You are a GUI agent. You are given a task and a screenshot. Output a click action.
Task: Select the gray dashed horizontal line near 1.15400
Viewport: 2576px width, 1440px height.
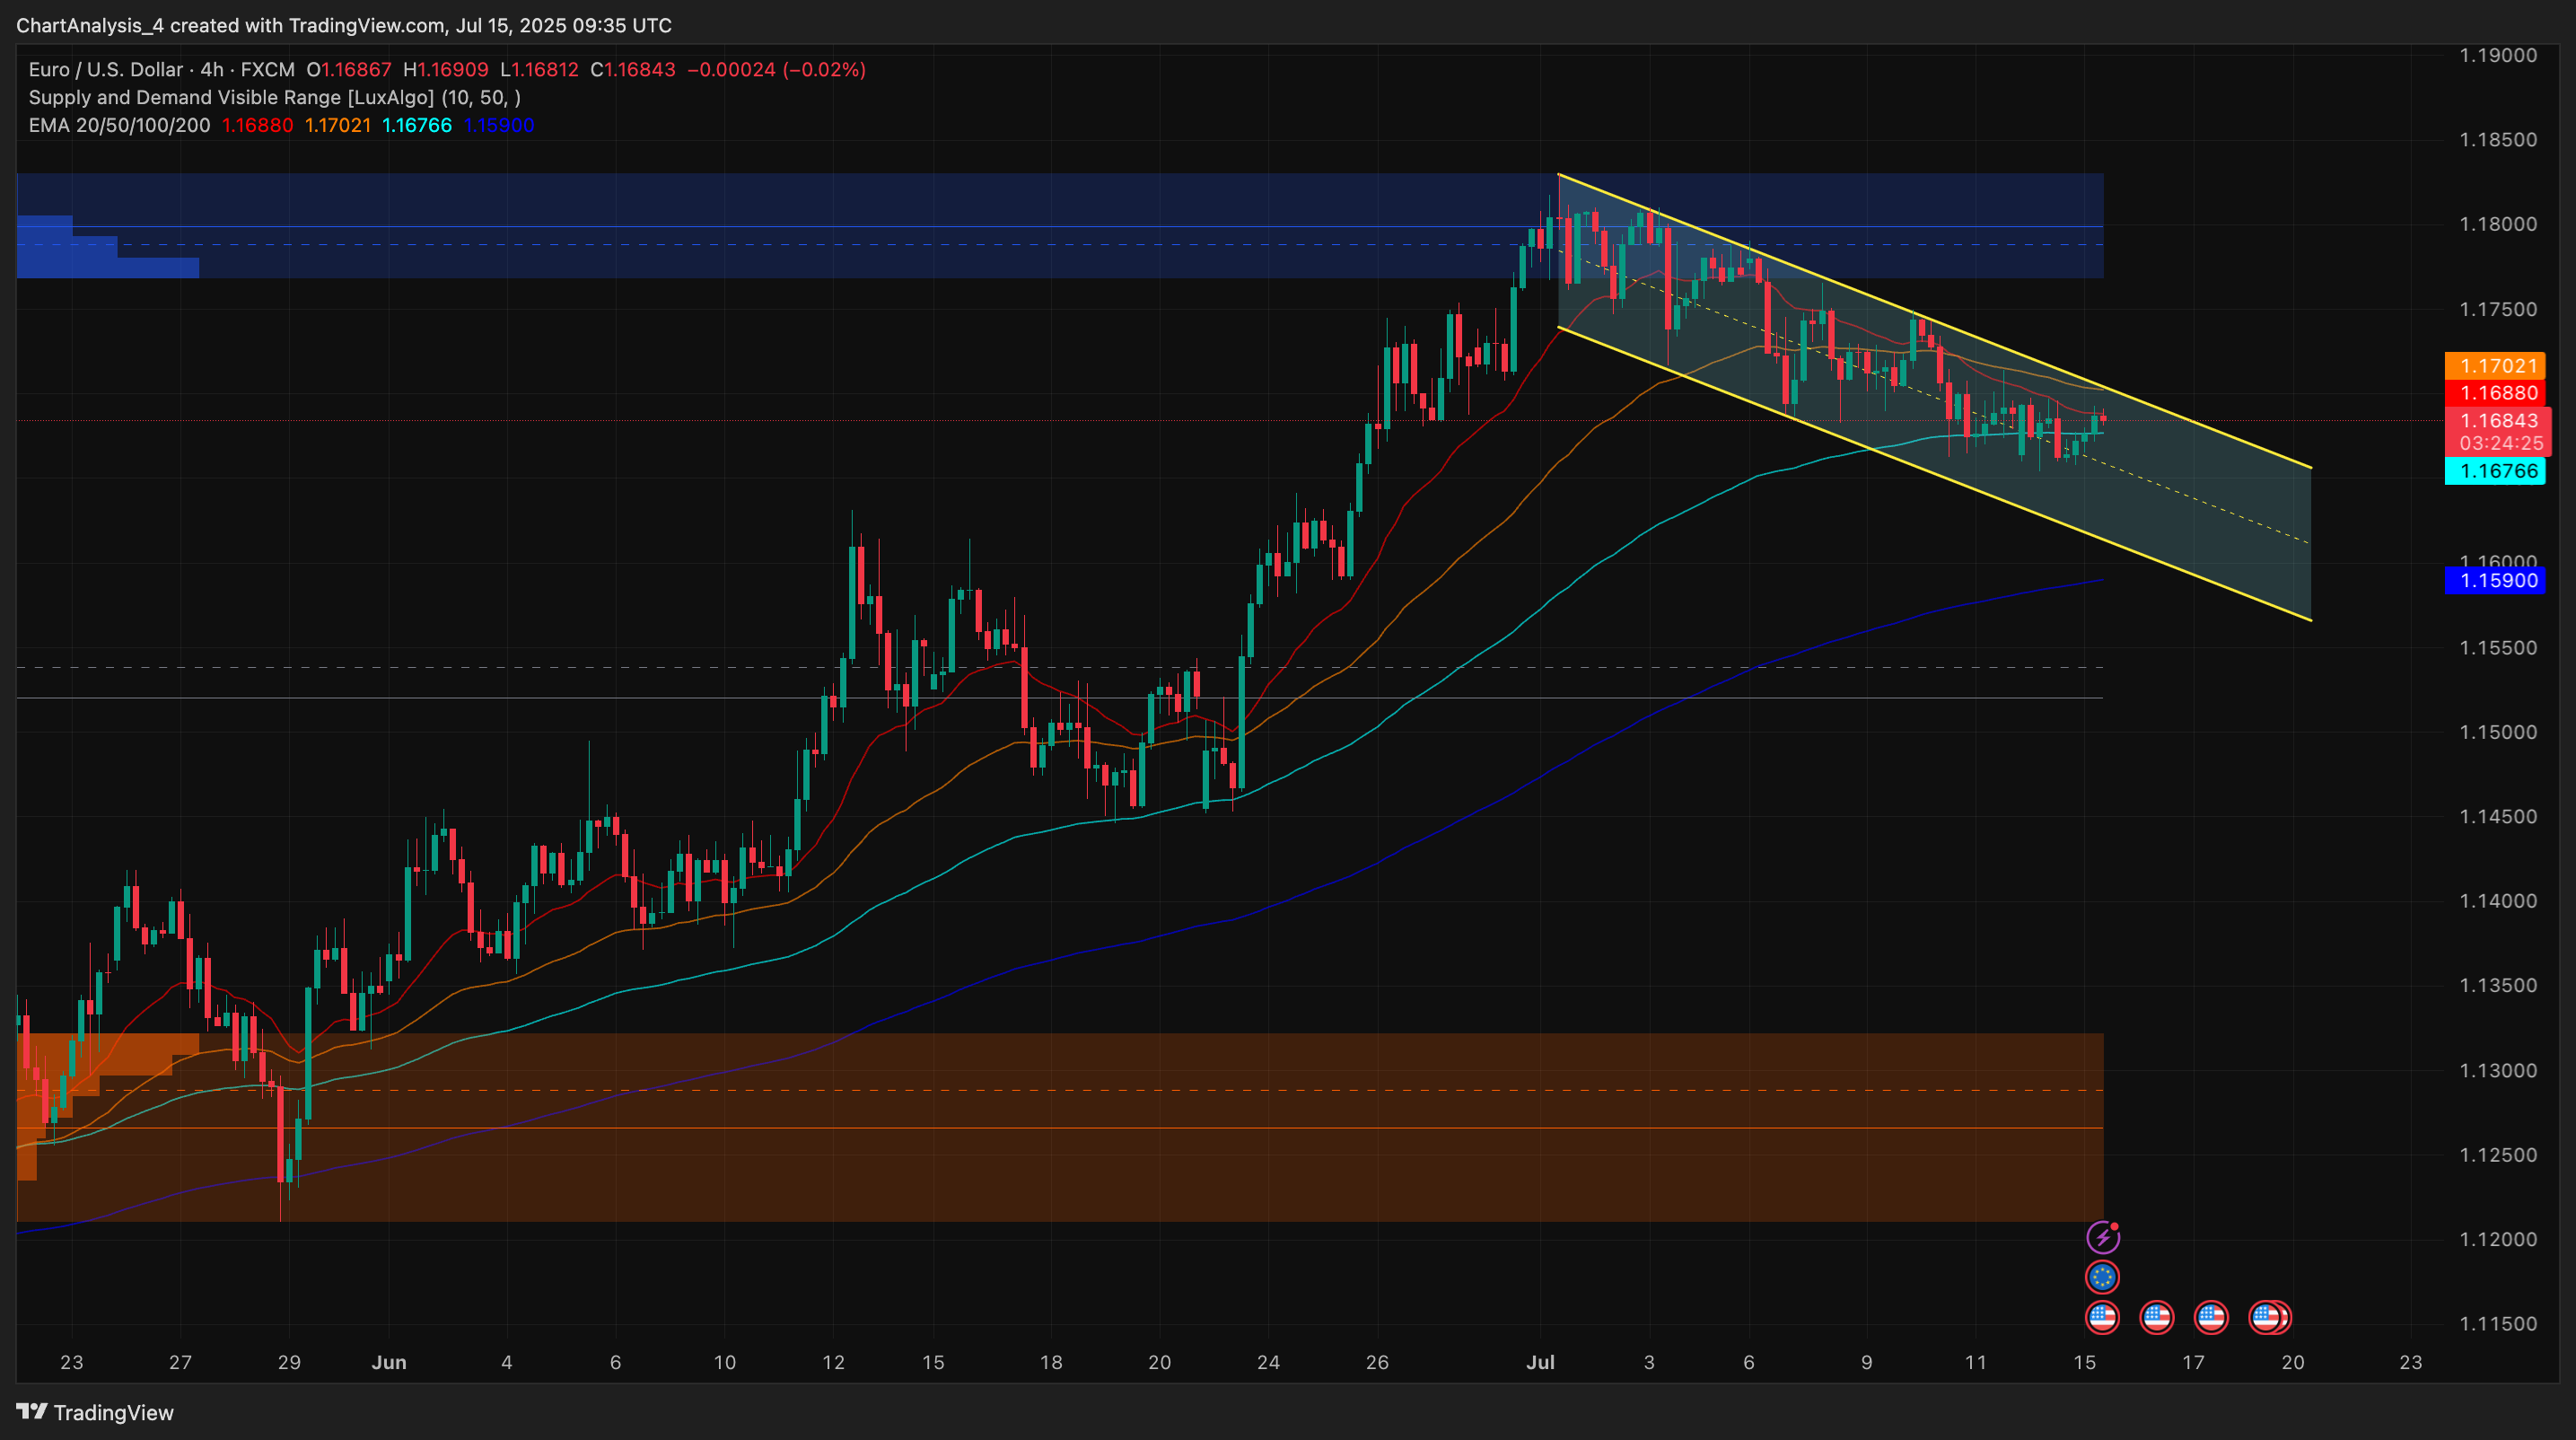coord(1060,667)
